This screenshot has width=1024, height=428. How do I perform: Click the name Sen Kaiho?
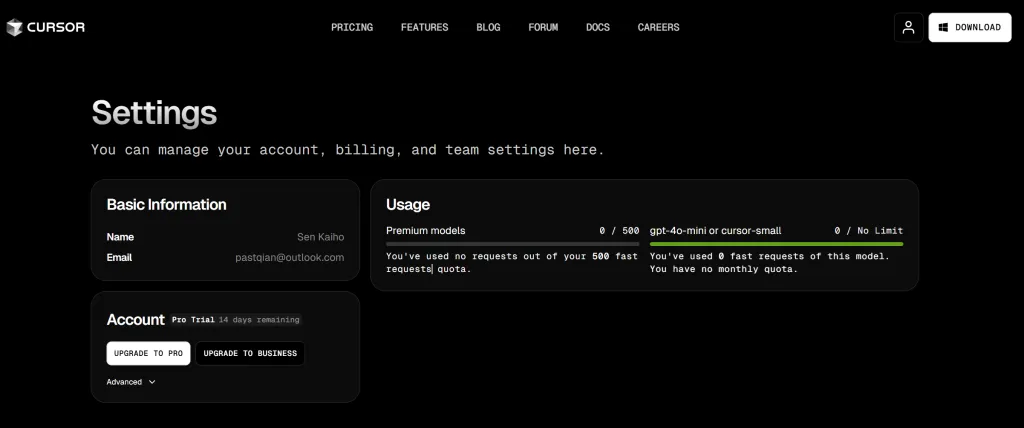(x=320, y=237)
